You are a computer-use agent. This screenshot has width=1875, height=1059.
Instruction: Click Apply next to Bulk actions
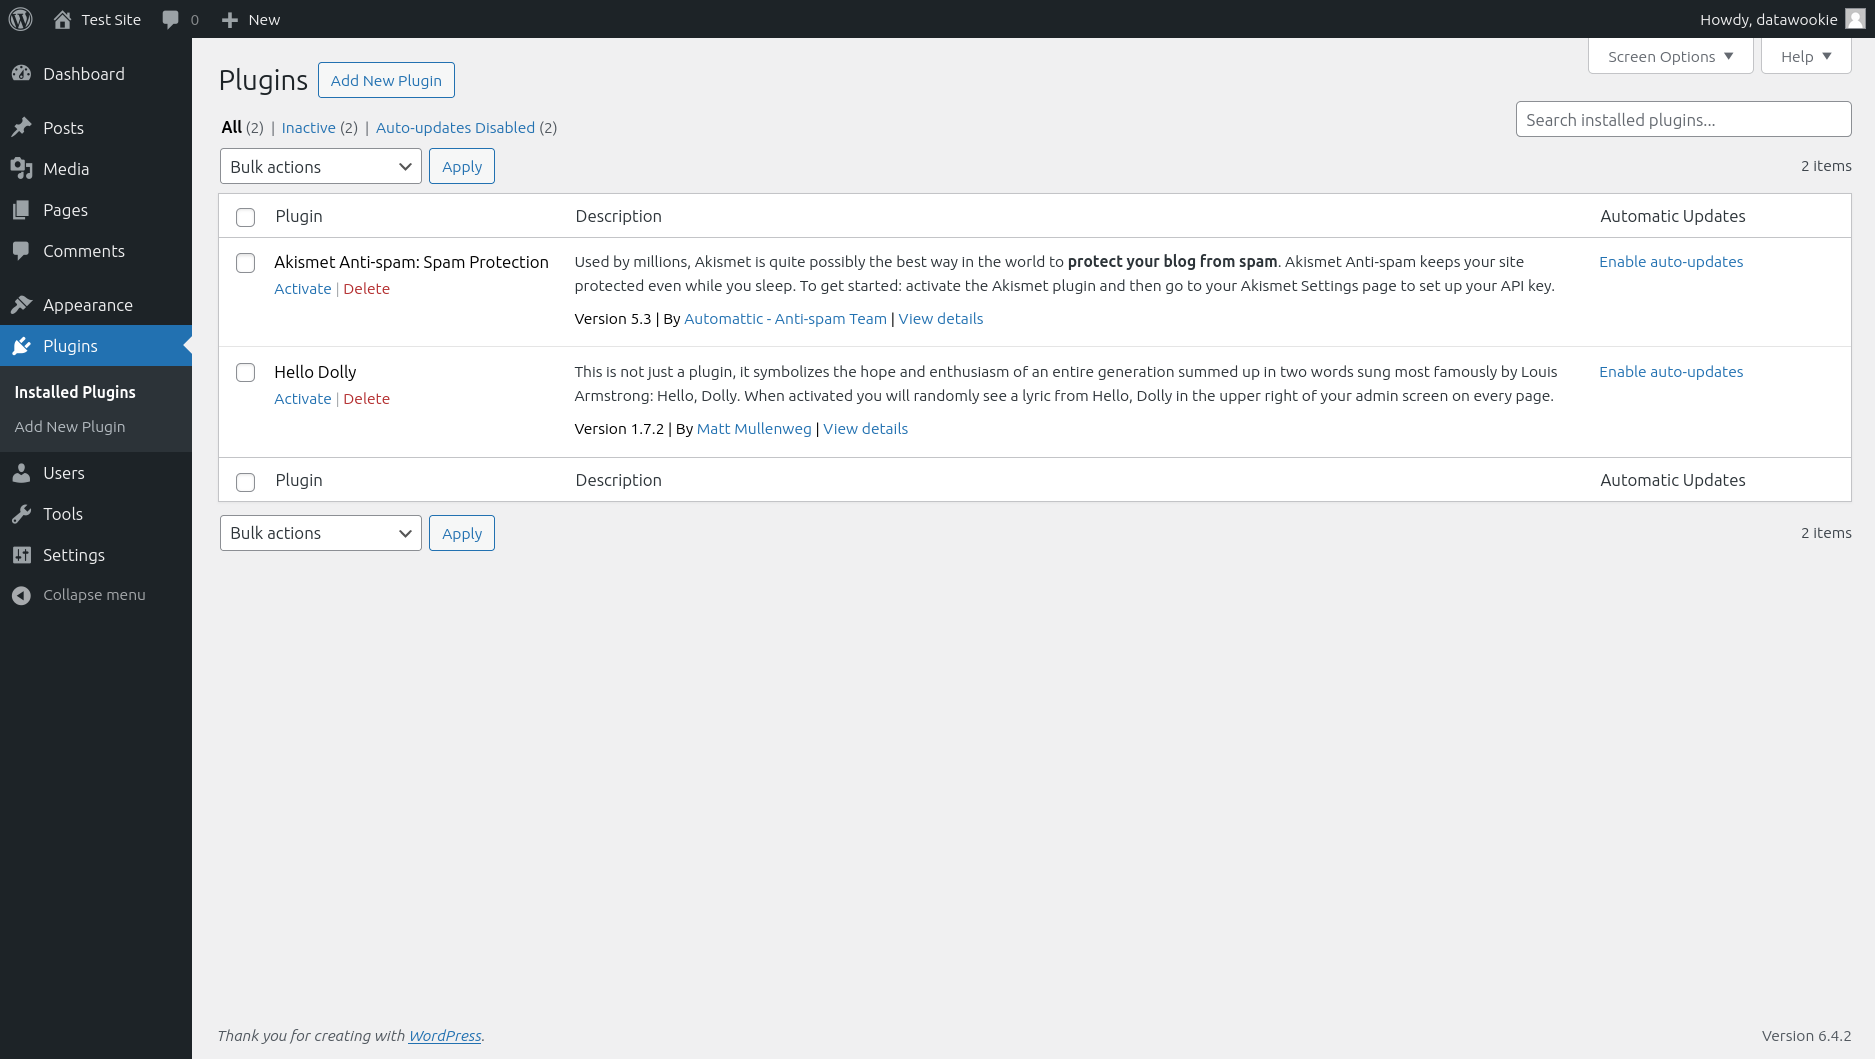click(x=461, y=166)
